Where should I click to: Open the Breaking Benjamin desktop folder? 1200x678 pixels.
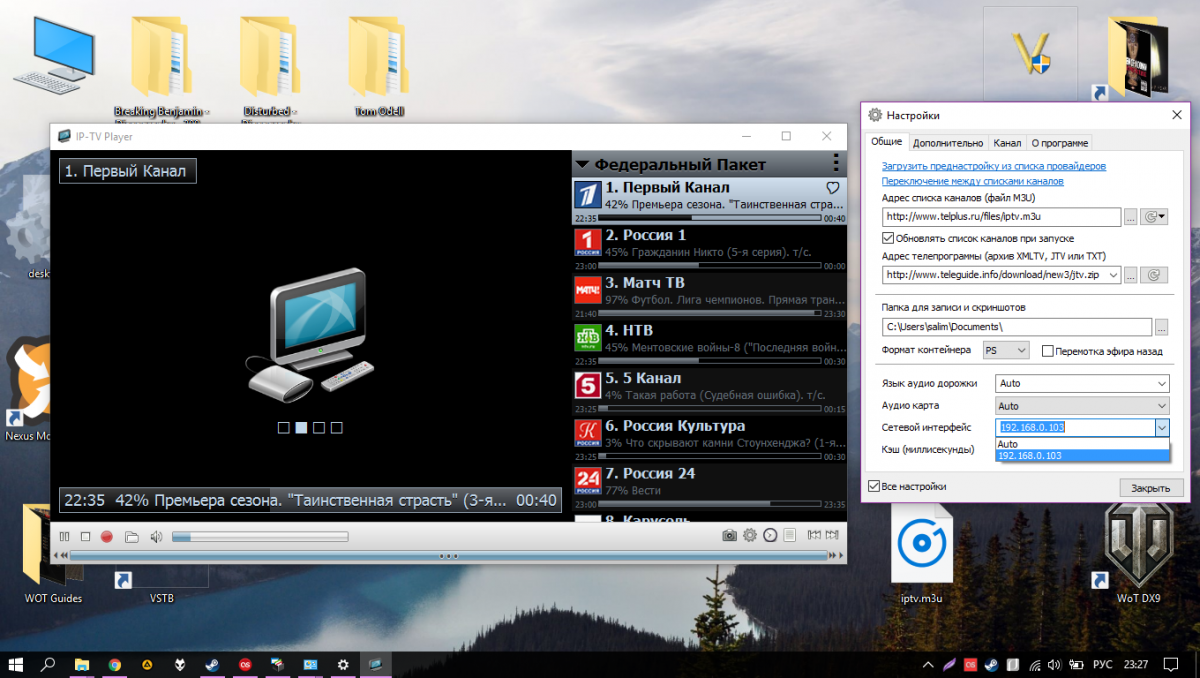click(160, 68)
